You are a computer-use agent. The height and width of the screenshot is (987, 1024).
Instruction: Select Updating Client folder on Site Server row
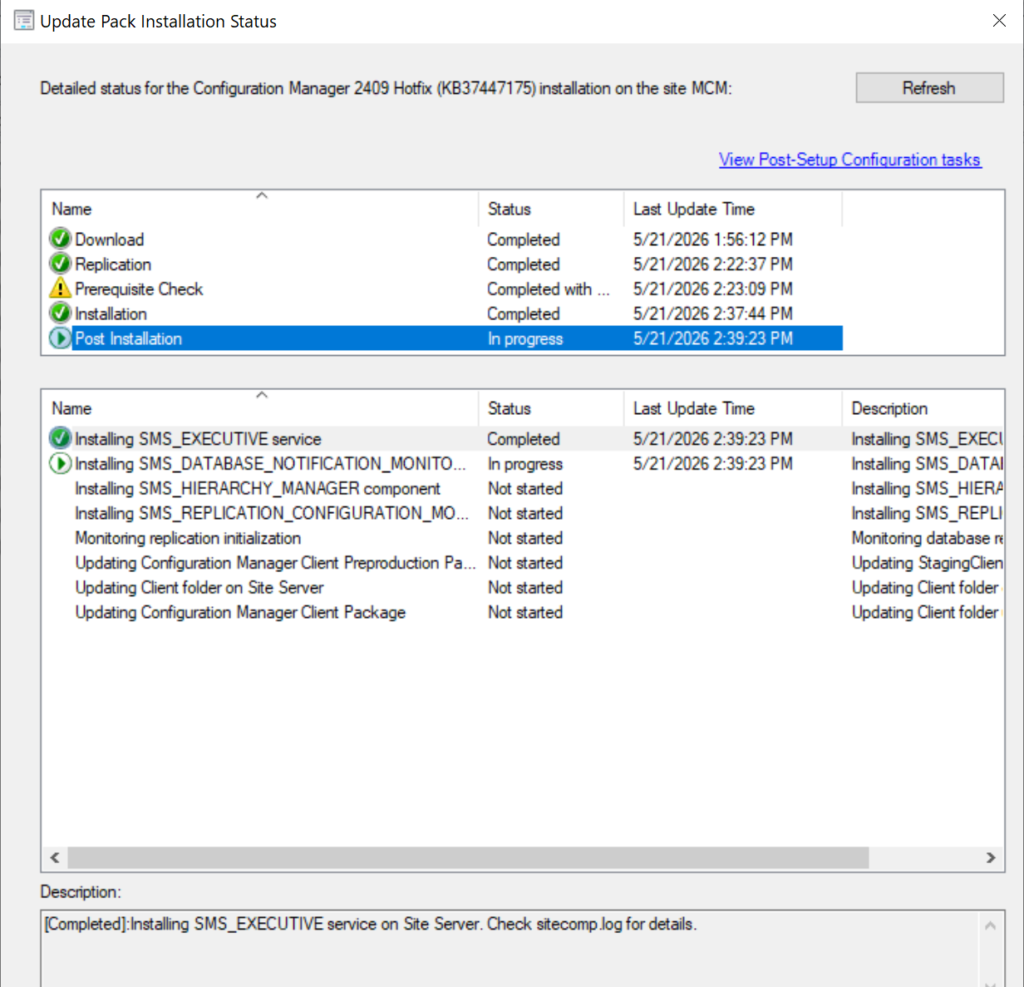click(x=526, y=588)
